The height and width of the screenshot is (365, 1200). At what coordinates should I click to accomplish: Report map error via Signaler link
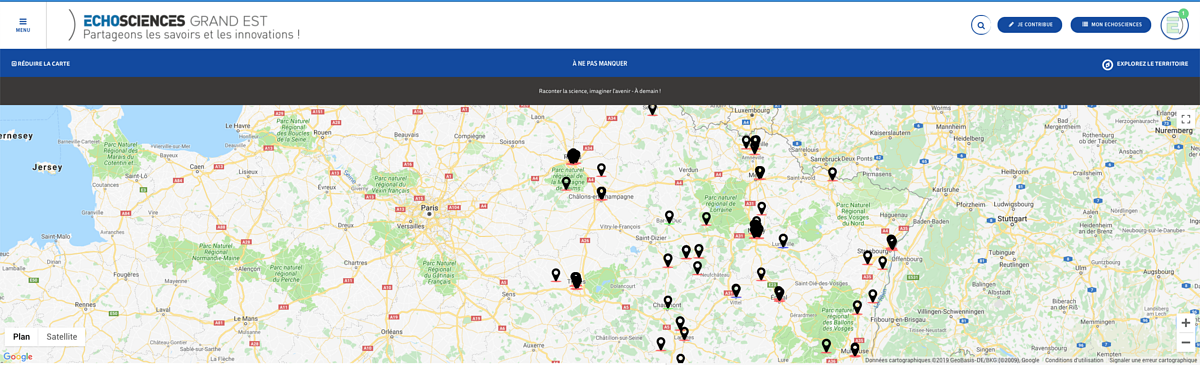click(x=1152, y=360)
